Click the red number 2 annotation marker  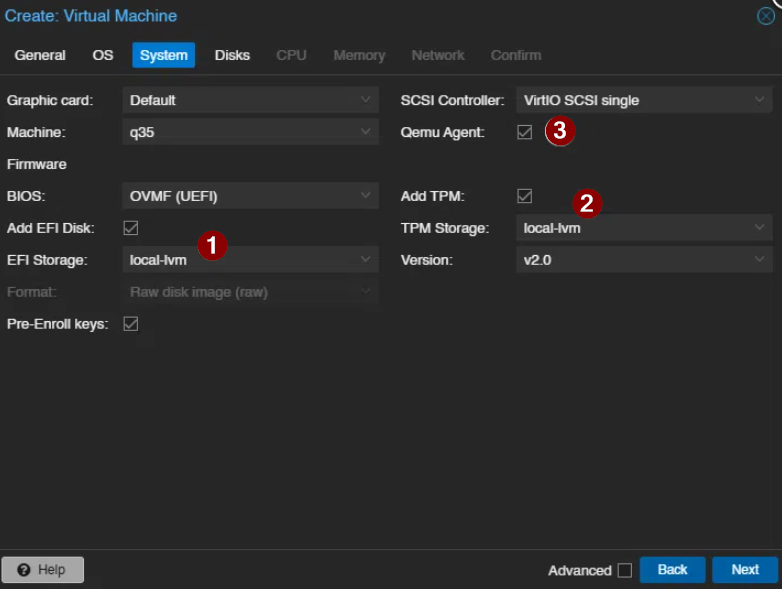point(587,204)
